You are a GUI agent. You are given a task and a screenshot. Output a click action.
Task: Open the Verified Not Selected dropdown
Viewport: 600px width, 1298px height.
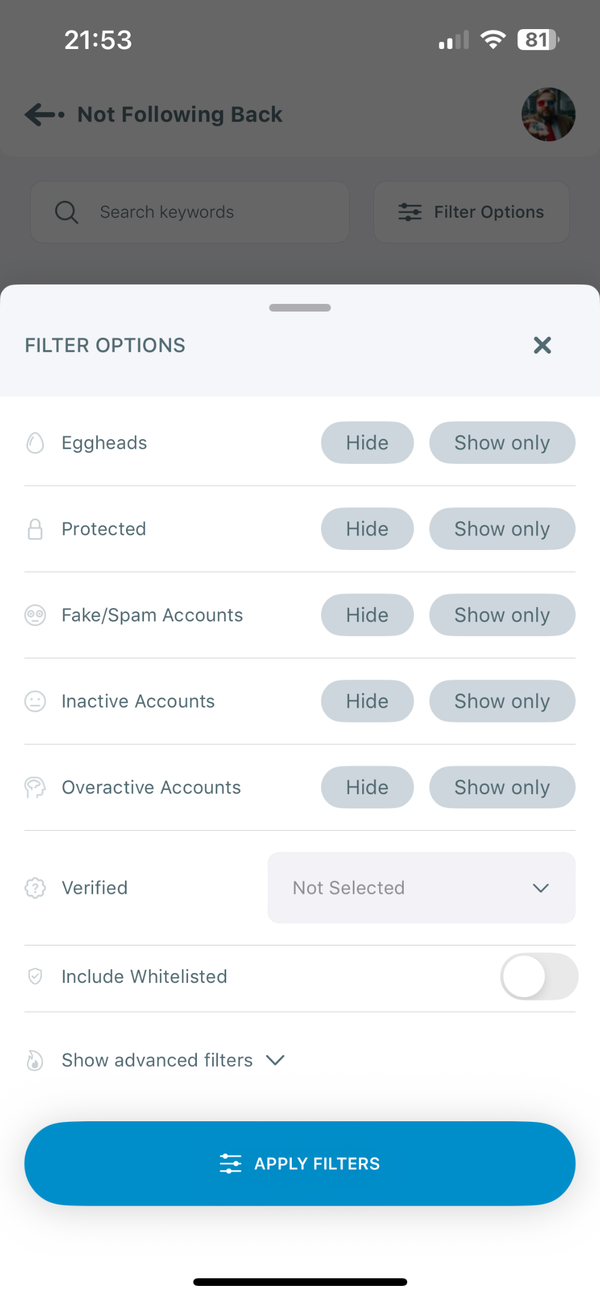421,887
